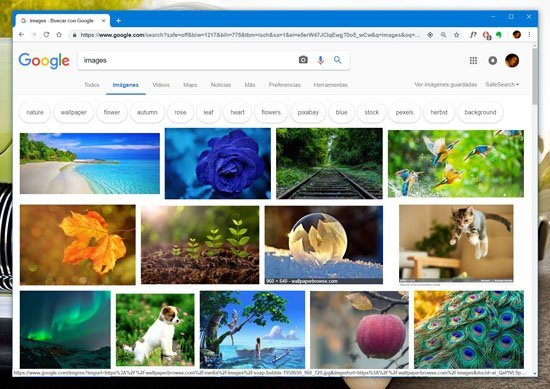The width and height of the screenshot is (550, 389).
Task: Select the 'pixabay' chip
Action: pyautogui.click(x=308, y=112)
